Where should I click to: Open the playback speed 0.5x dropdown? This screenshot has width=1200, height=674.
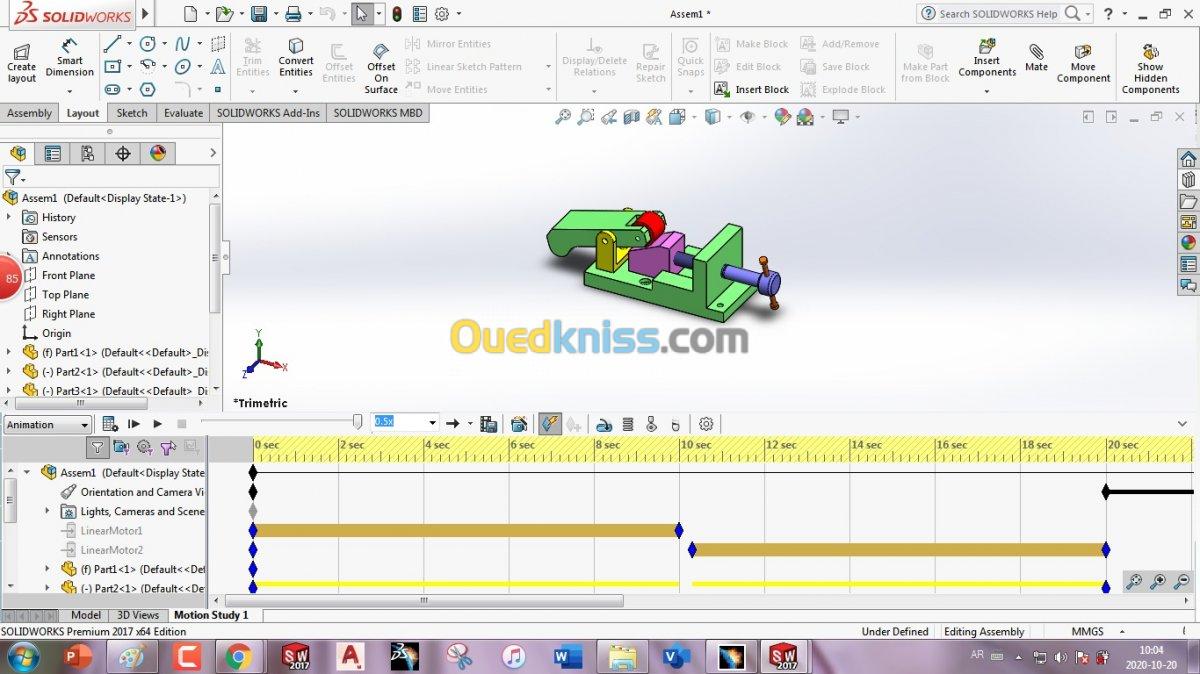405,423
